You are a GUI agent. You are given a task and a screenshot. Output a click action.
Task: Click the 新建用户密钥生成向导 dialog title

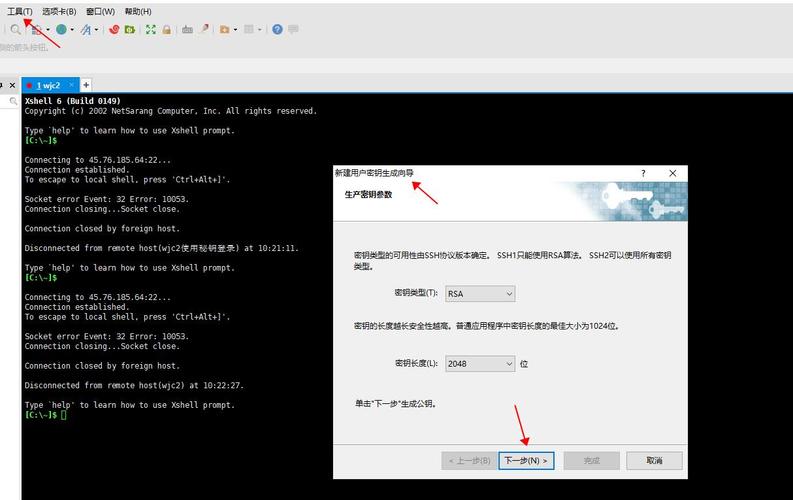(374, 173)
